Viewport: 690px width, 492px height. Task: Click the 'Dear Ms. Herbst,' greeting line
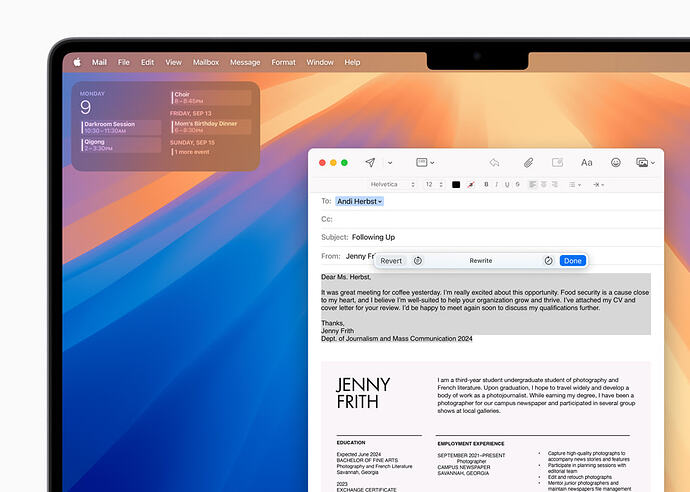point(346,277)
